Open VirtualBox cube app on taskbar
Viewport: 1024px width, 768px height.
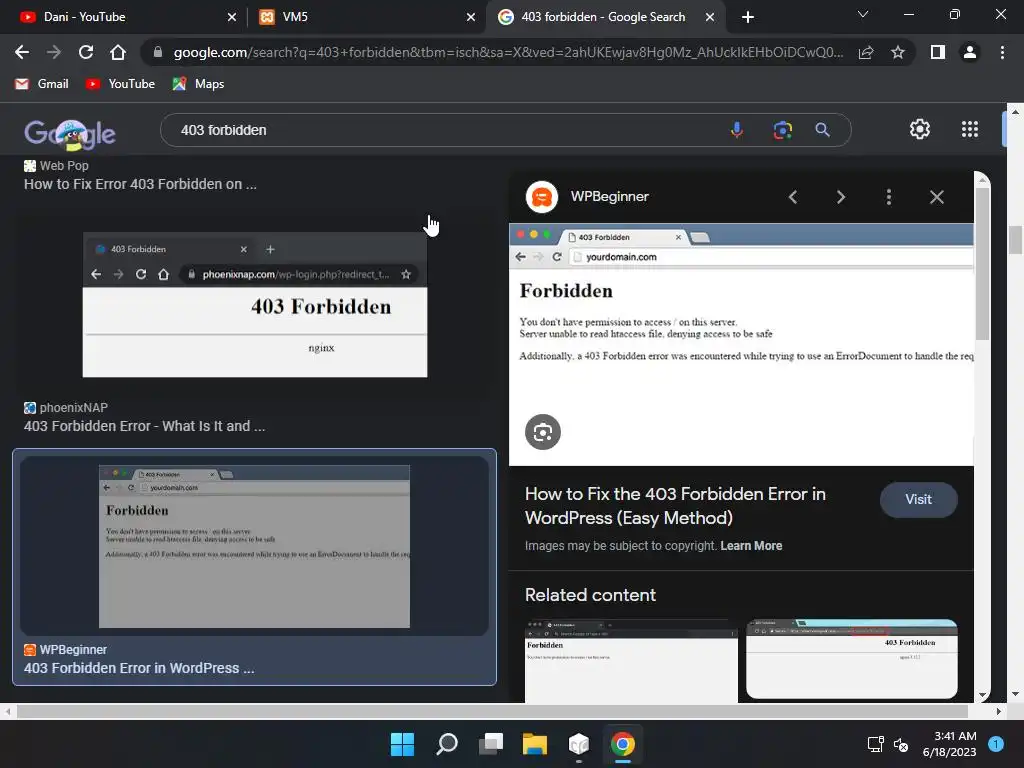579,744
